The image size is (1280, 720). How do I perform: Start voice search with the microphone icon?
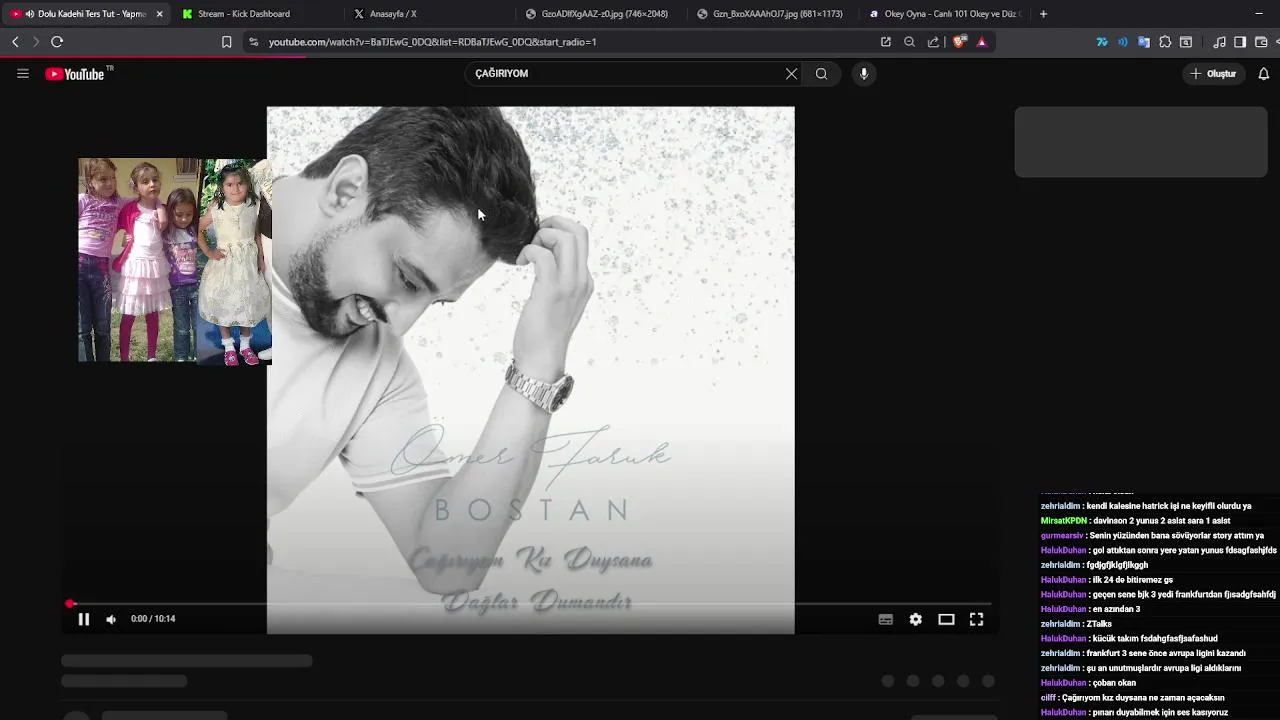(864, 73)
